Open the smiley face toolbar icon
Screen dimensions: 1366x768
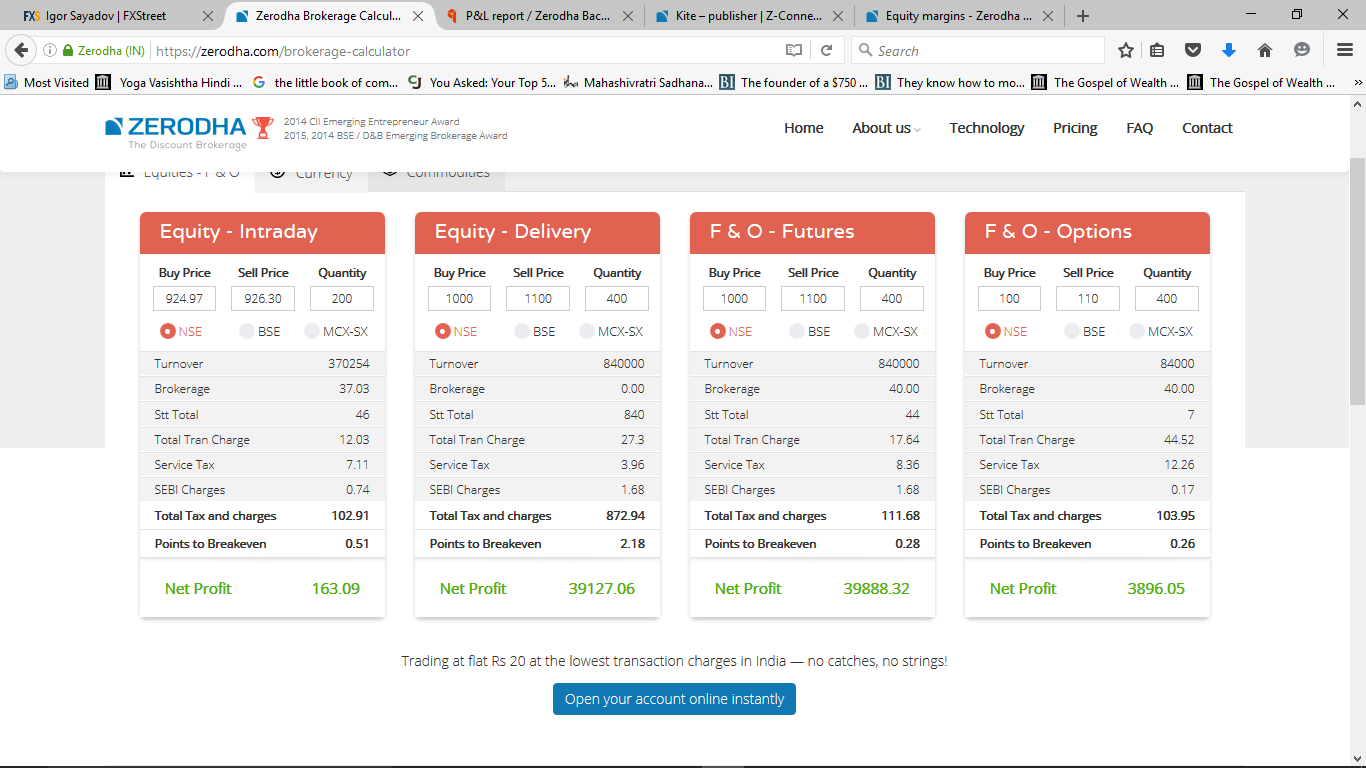pyautogui.click(x=1301, y=50)
